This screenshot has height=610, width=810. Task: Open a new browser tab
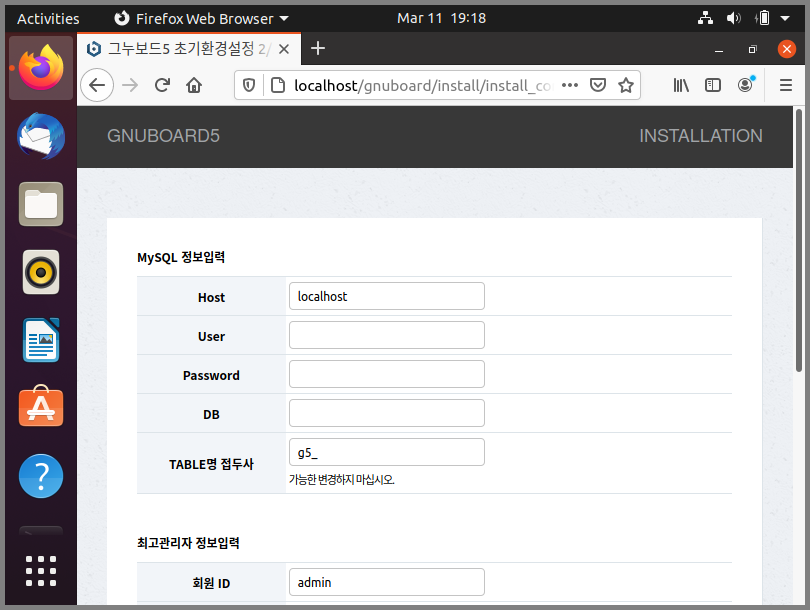pyautogui.click(x=318, y=49)
